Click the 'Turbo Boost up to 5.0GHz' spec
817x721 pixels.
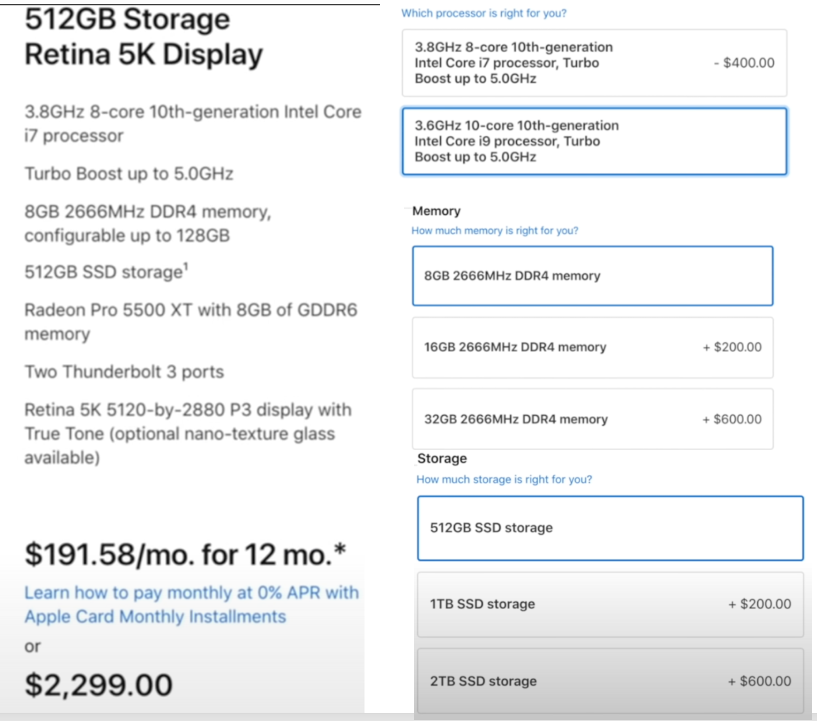coord(129,173)
